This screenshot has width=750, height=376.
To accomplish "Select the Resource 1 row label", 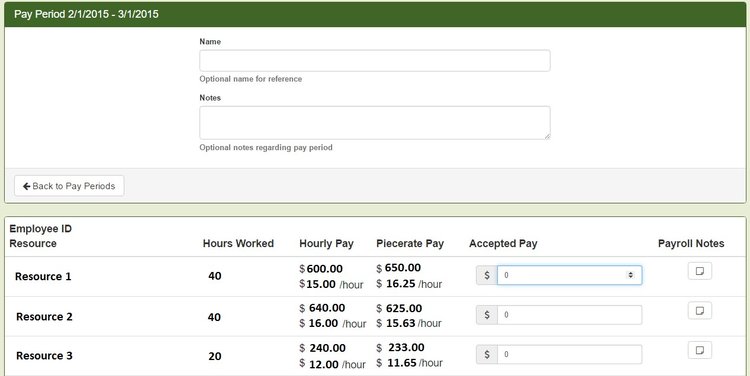I will [43, 276].
